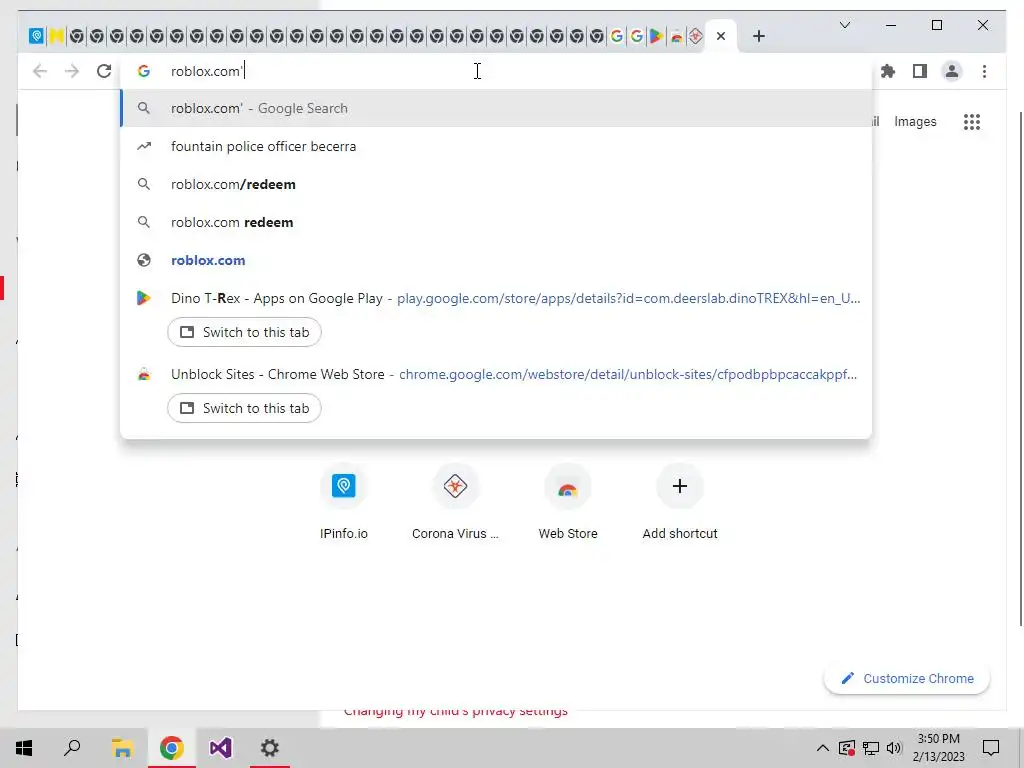Click the Google G icon in address bar
Viewport: 1024px width, 768px height.
tap(144, 71)
